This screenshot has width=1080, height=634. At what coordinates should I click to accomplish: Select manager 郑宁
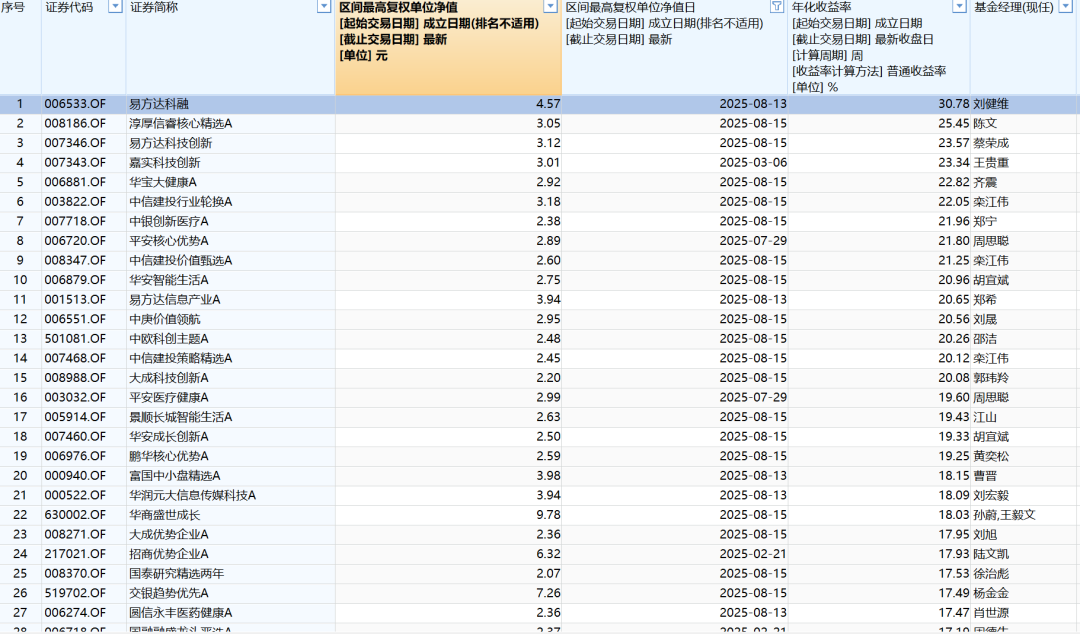click(985, 221)
